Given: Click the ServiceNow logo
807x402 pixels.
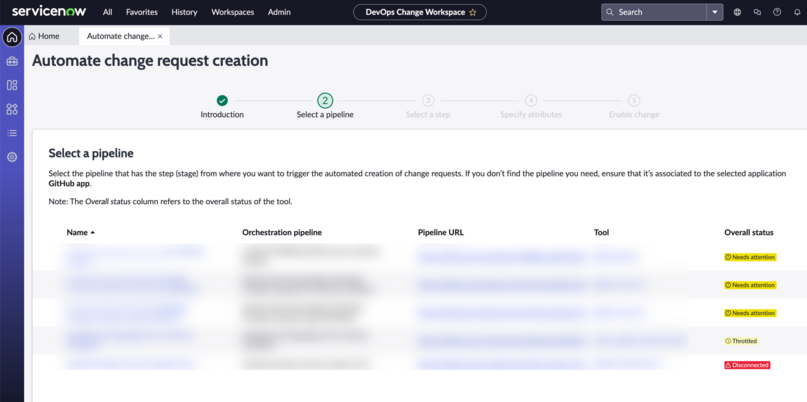Looking at the screenshot, I should tap(49, 11).
